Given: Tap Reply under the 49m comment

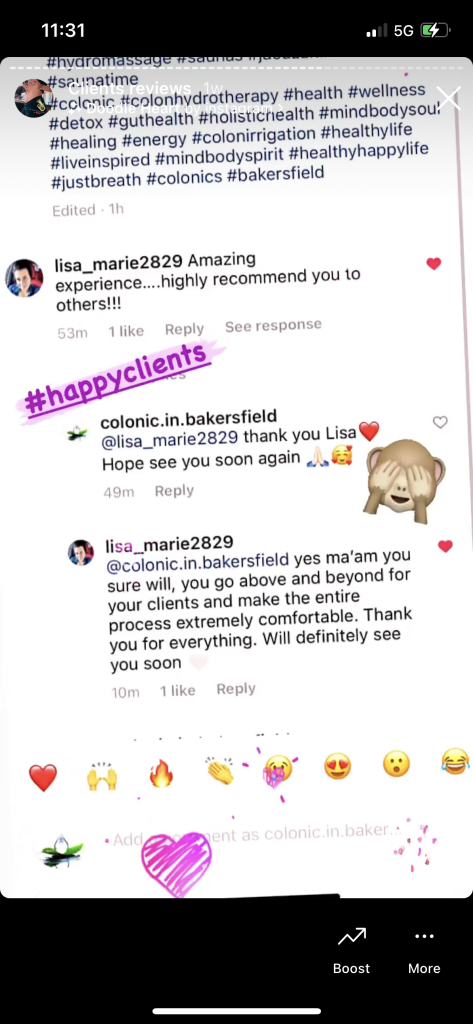Looking at the screenshot, I should 174,490.
